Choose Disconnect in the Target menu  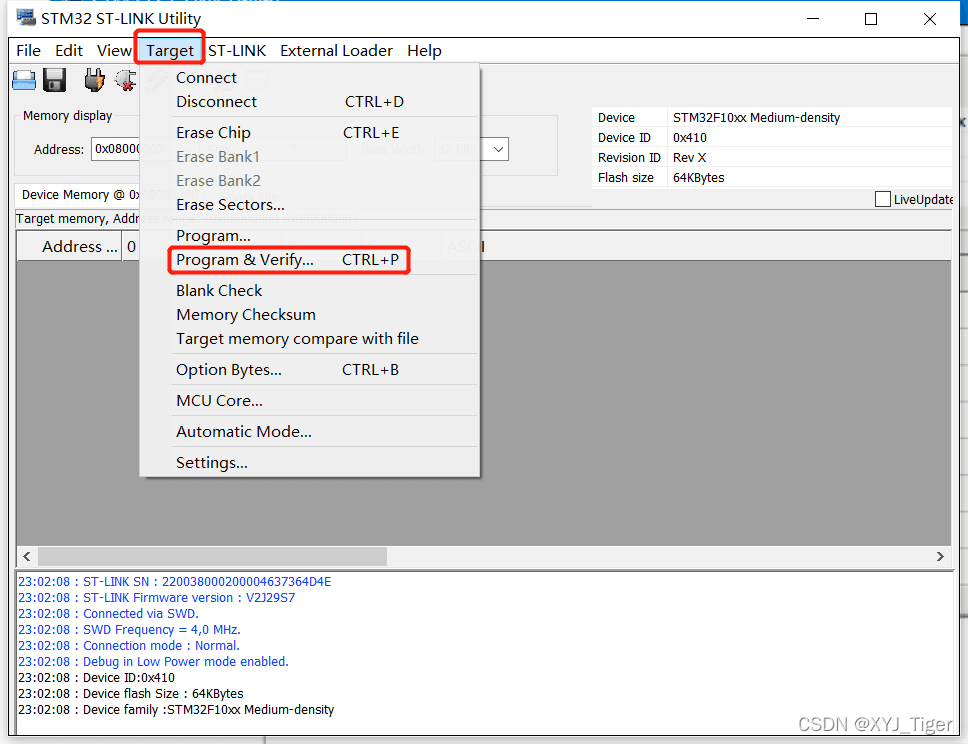[x=310, y=102]
